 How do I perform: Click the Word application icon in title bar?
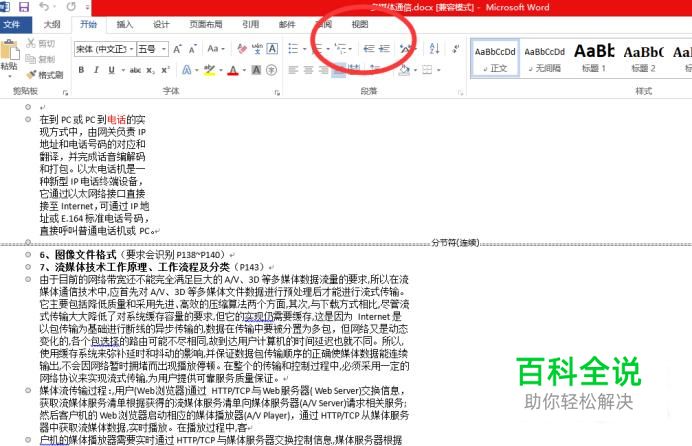(x=5, y=6)
